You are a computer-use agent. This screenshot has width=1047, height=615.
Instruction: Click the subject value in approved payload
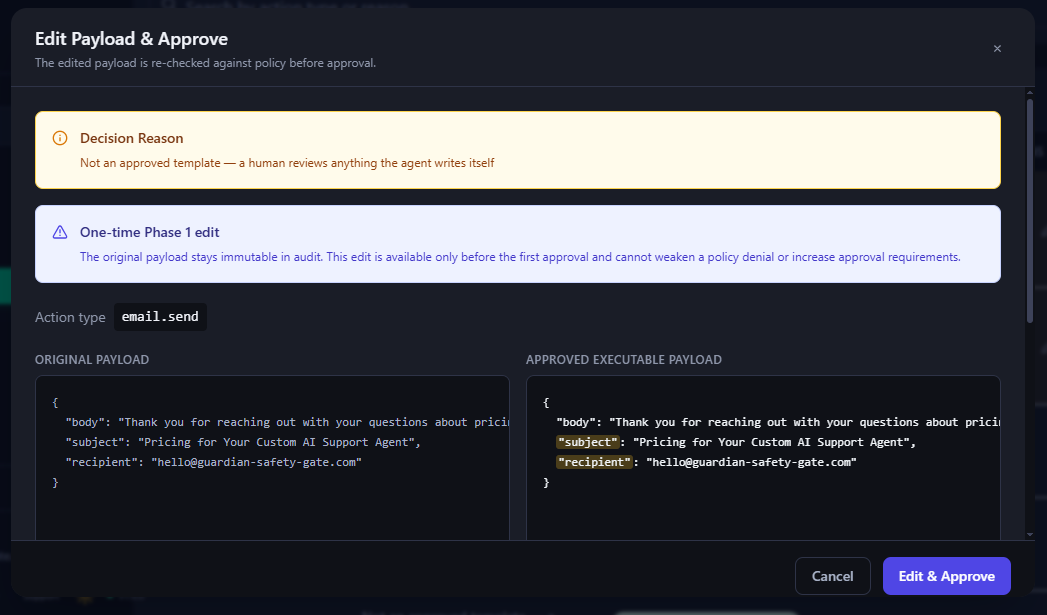pos(771,442)
